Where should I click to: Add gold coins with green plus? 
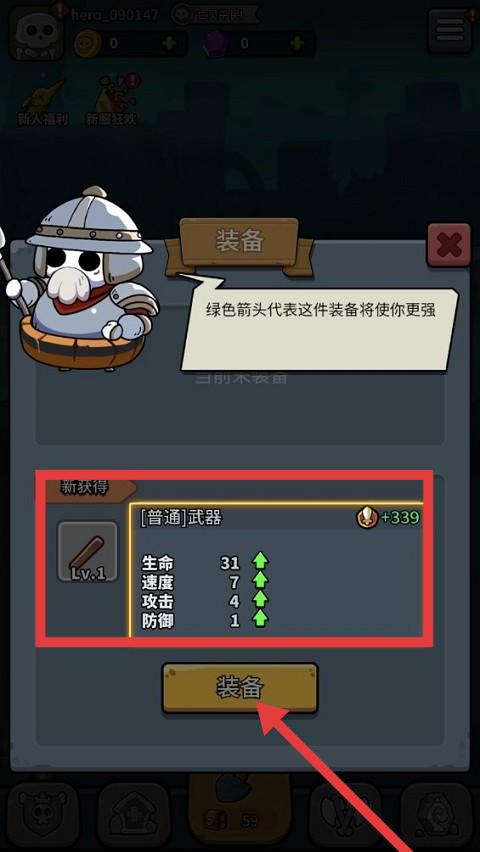click(170, 43)
